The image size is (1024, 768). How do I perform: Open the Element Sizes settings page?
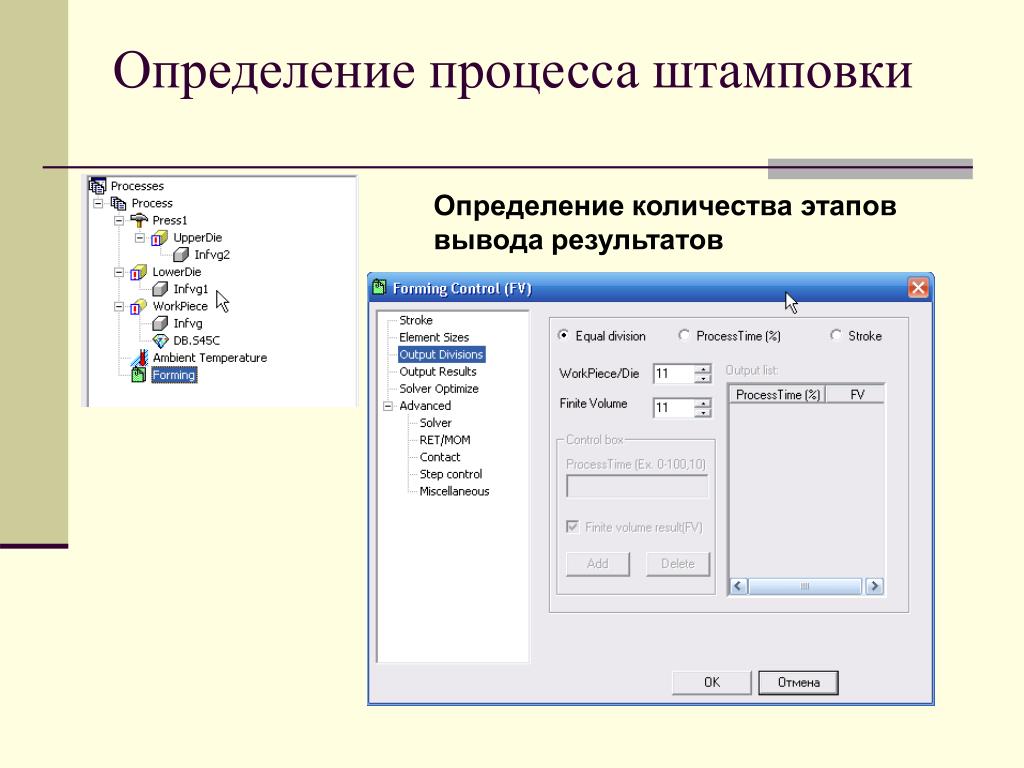[x=434, y=337]
